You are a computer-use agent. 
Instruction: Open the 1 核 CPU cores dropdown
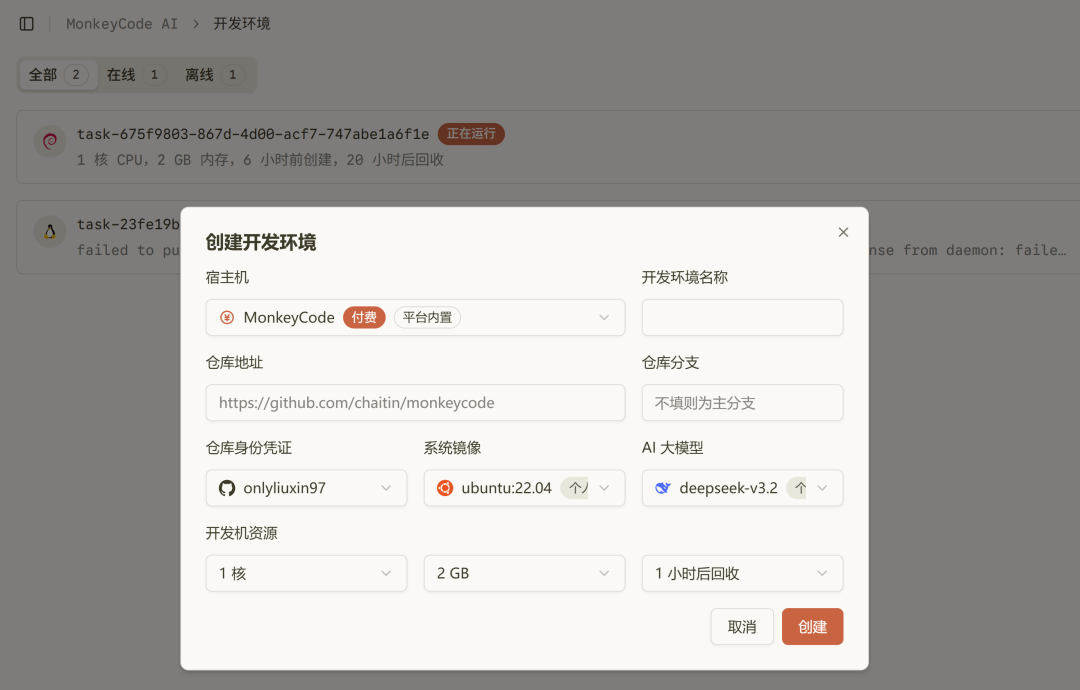click(x=307, y=574)
